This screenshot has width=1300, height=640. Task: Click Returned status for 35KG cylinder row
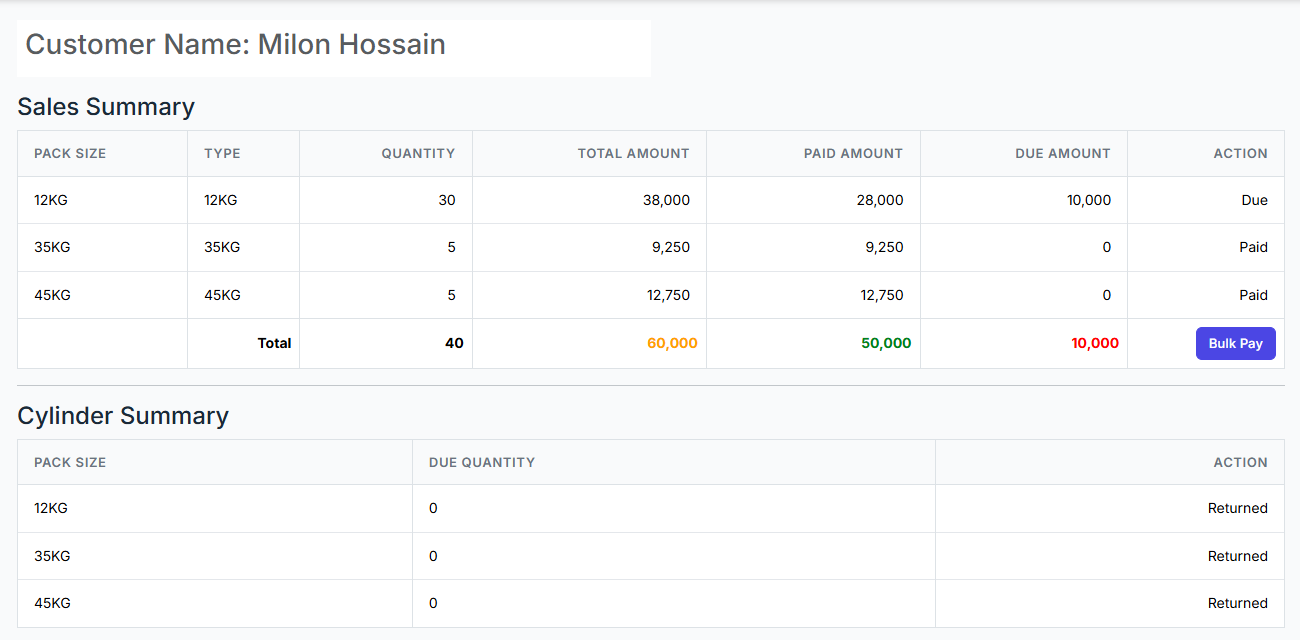[x=1237, y=556]
